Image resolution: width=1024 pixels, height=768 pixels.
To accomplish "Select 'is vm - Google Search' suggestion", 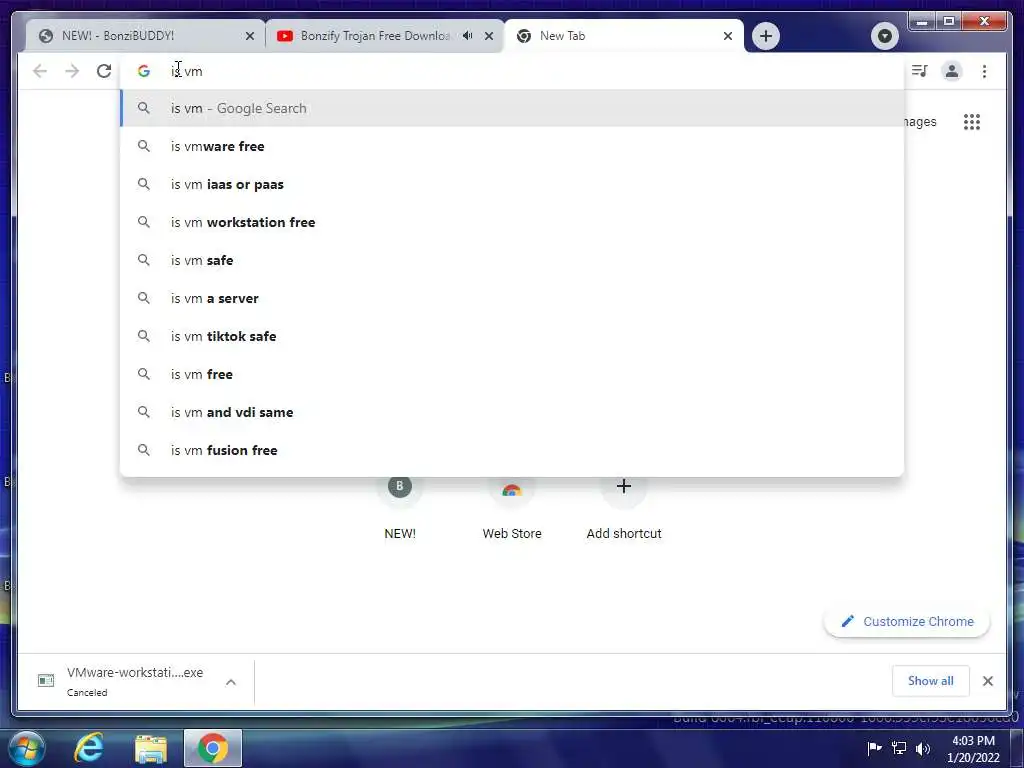I will coord(512,108).
